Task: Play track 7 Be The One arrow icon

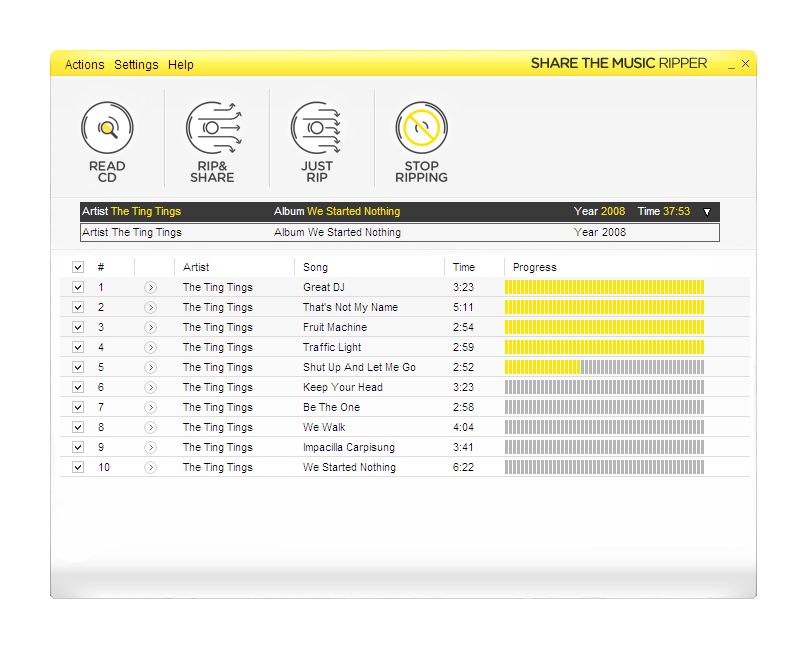Action: click(x=150, y=407)
